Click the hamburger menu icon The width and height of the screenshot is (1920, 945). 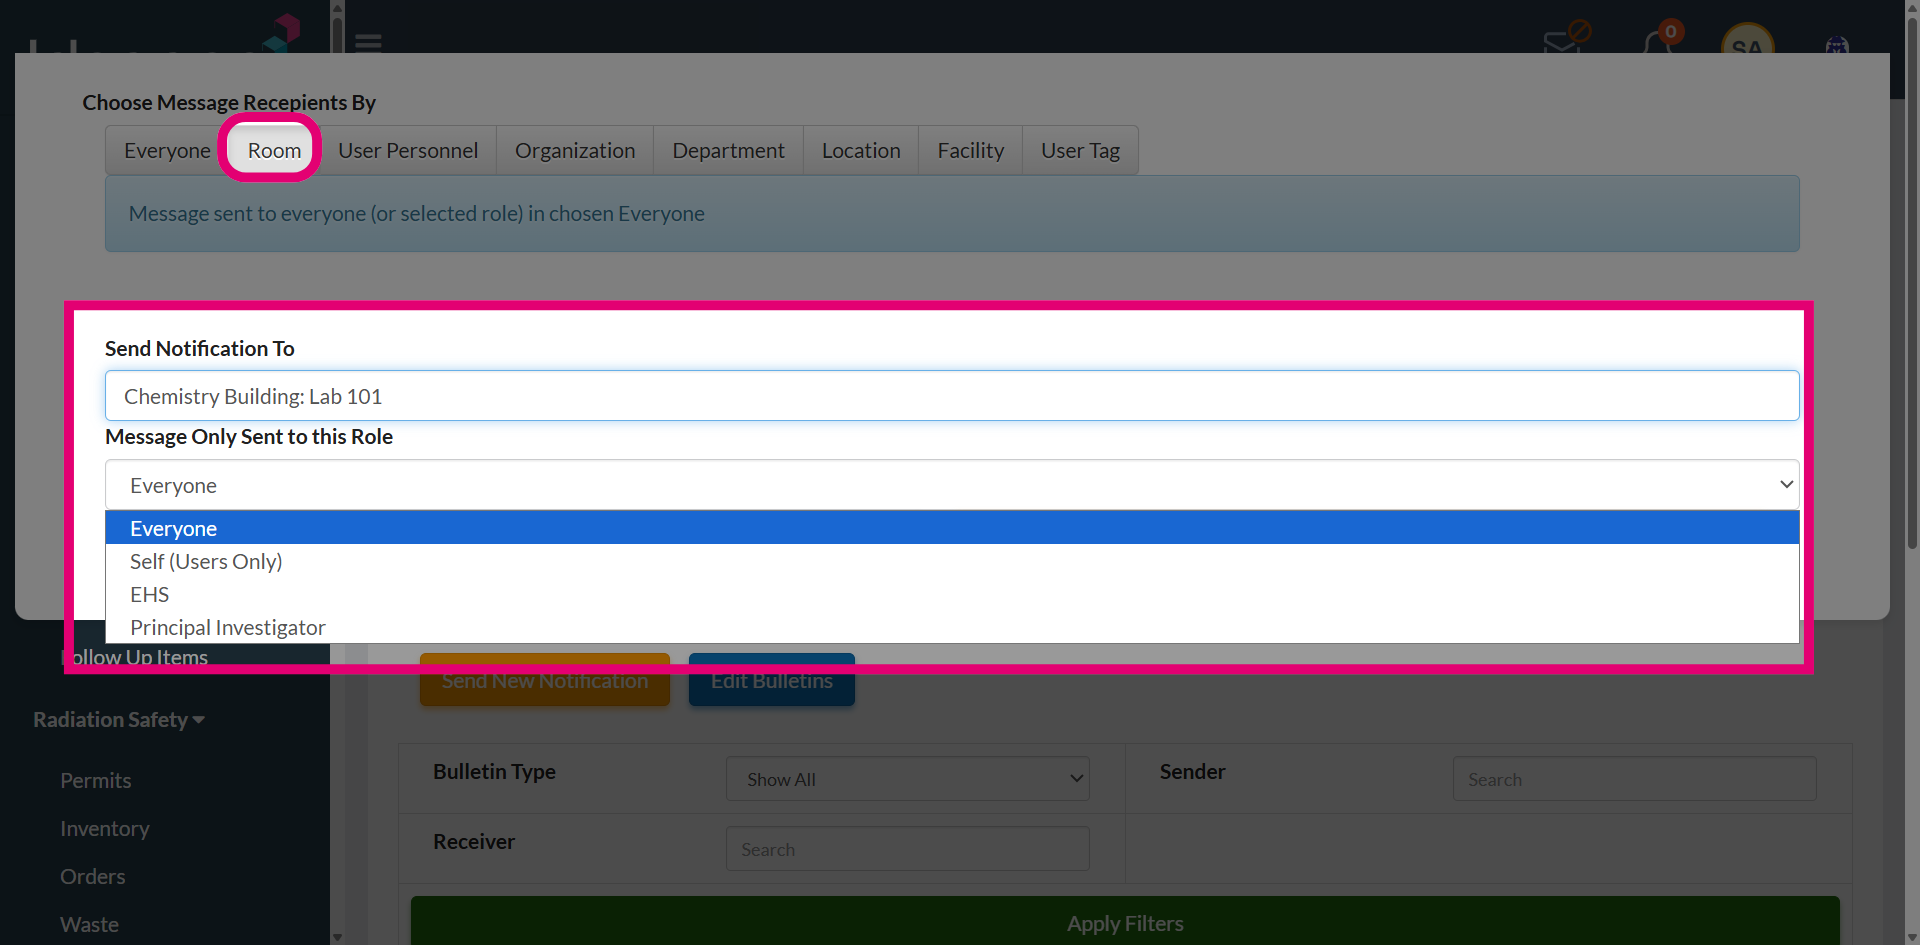tap(369, 43)
